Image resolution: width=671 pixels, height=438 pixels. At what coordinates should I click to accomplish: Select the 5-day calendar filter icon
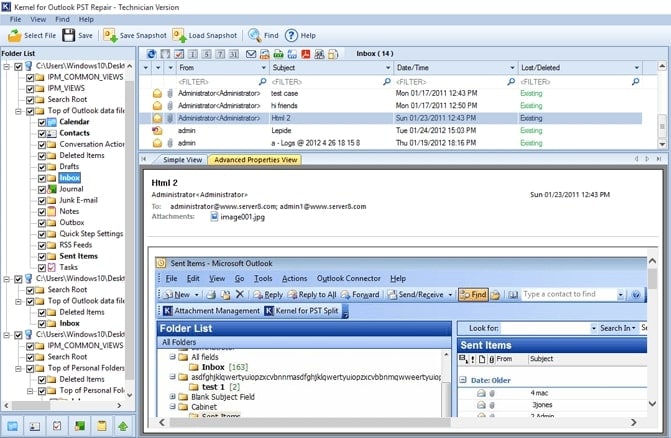(x=207, y=54)
